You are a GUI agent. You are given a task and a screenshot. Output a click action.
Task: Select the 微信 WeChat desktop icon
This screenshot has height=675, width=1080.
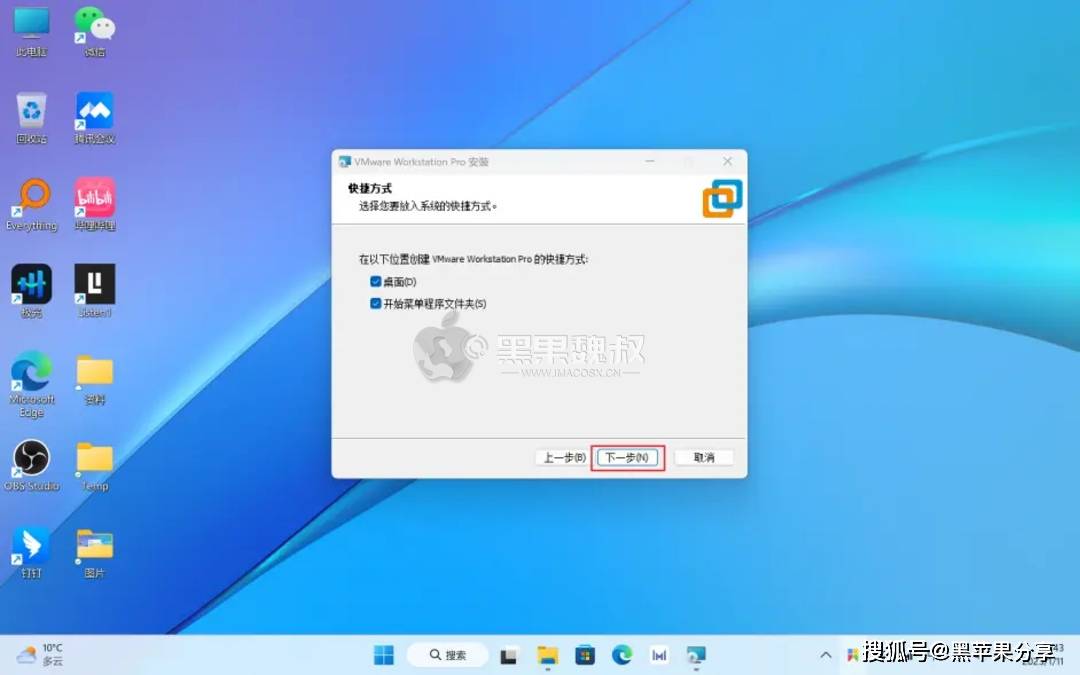95,32
